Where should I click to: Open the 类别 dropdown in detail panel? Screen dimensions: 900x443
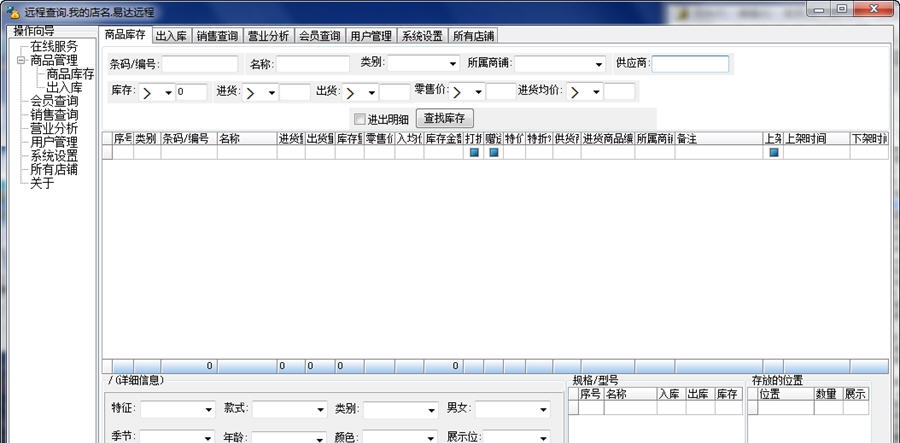[432, 410]
